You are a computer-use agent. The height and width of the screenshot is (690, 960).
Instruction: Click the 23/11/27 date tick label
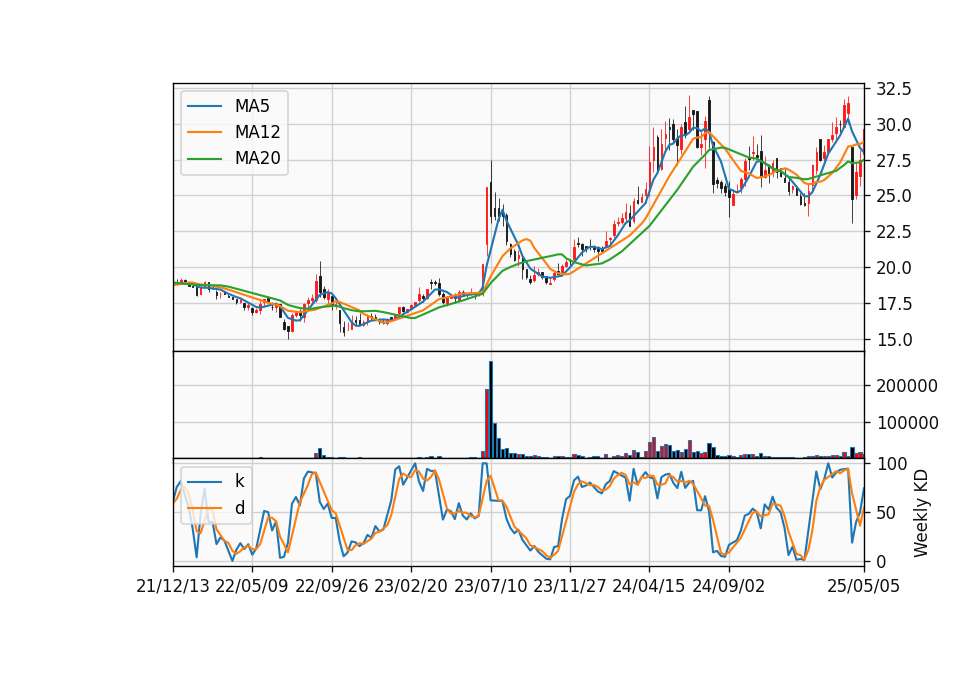[570, 586]
